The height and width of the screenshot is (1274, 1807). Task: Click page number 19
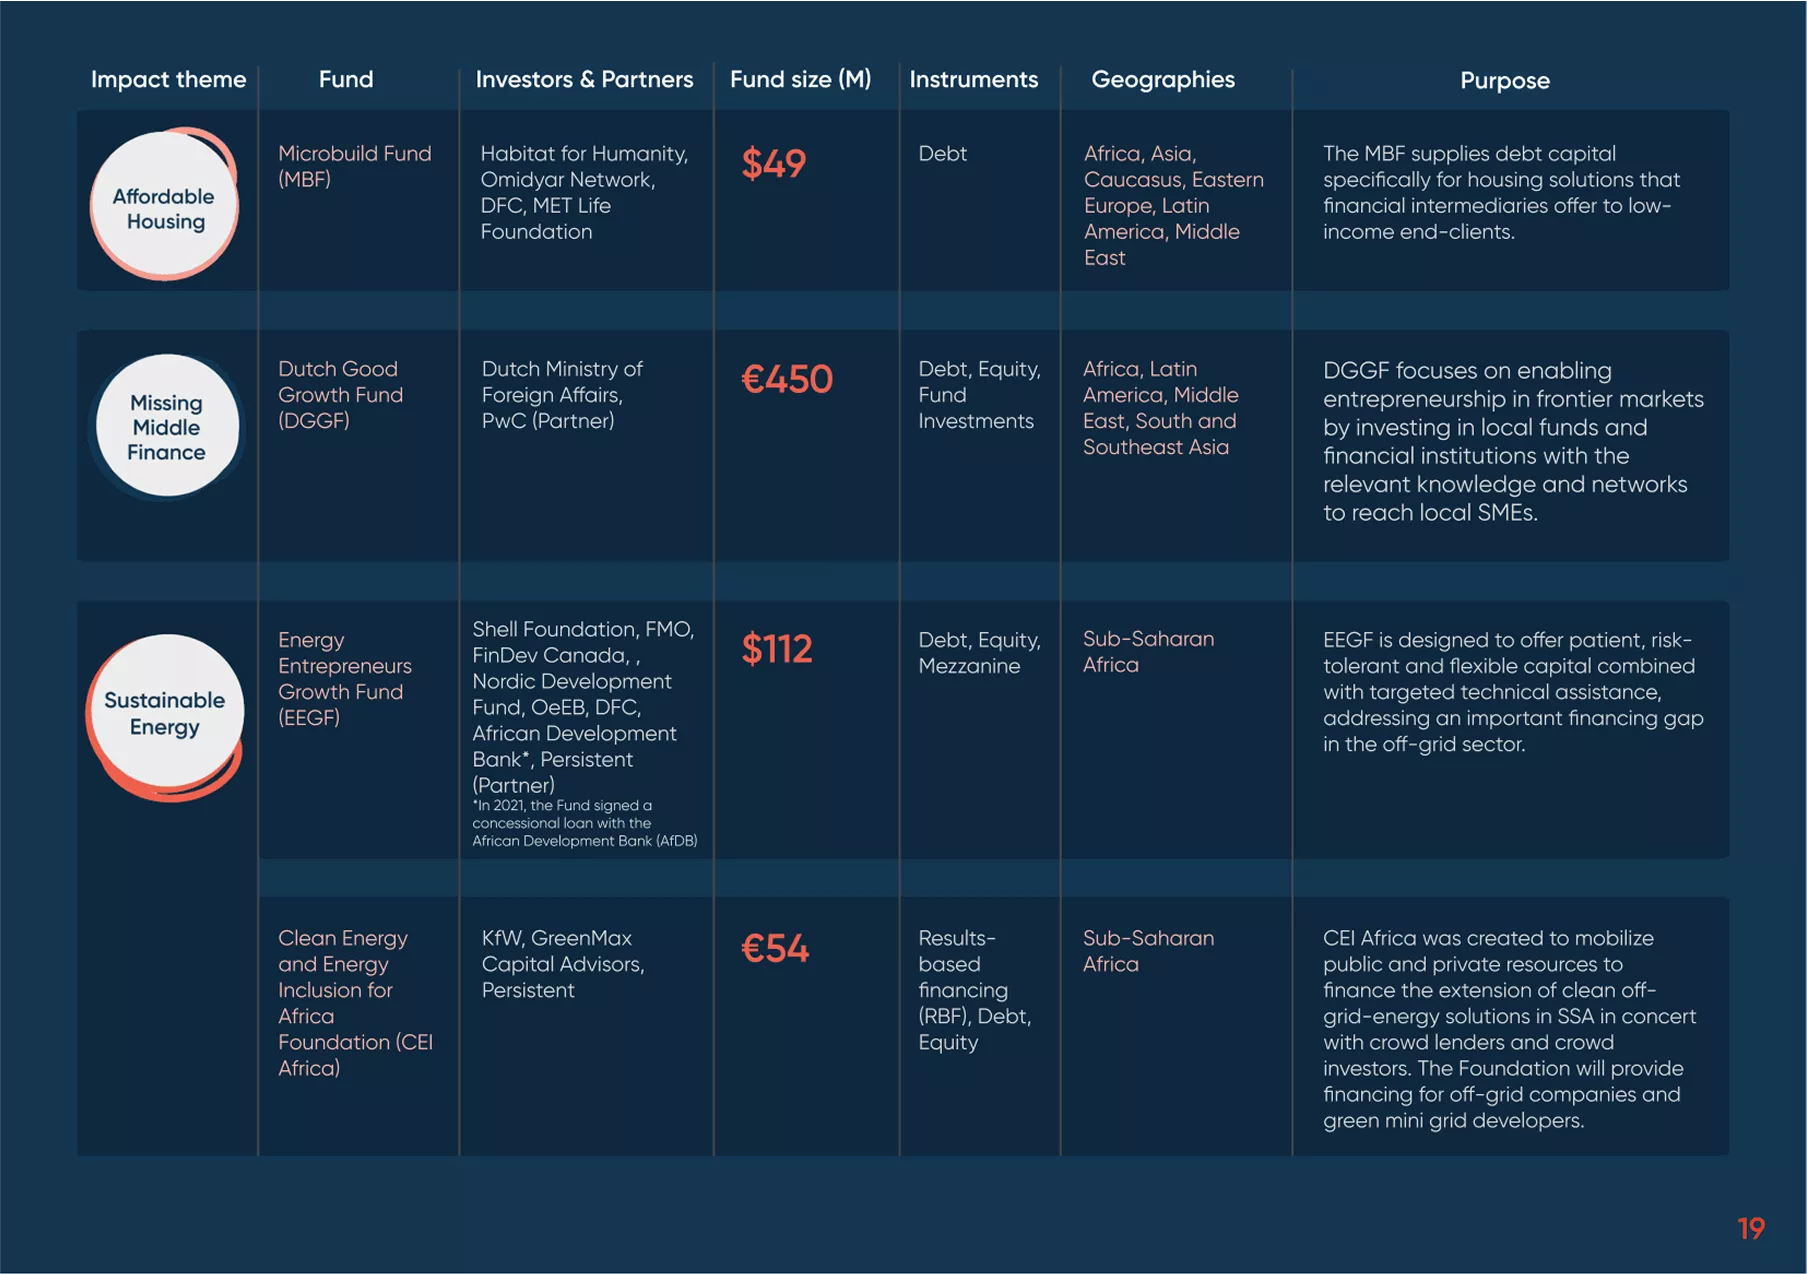1750,1228
